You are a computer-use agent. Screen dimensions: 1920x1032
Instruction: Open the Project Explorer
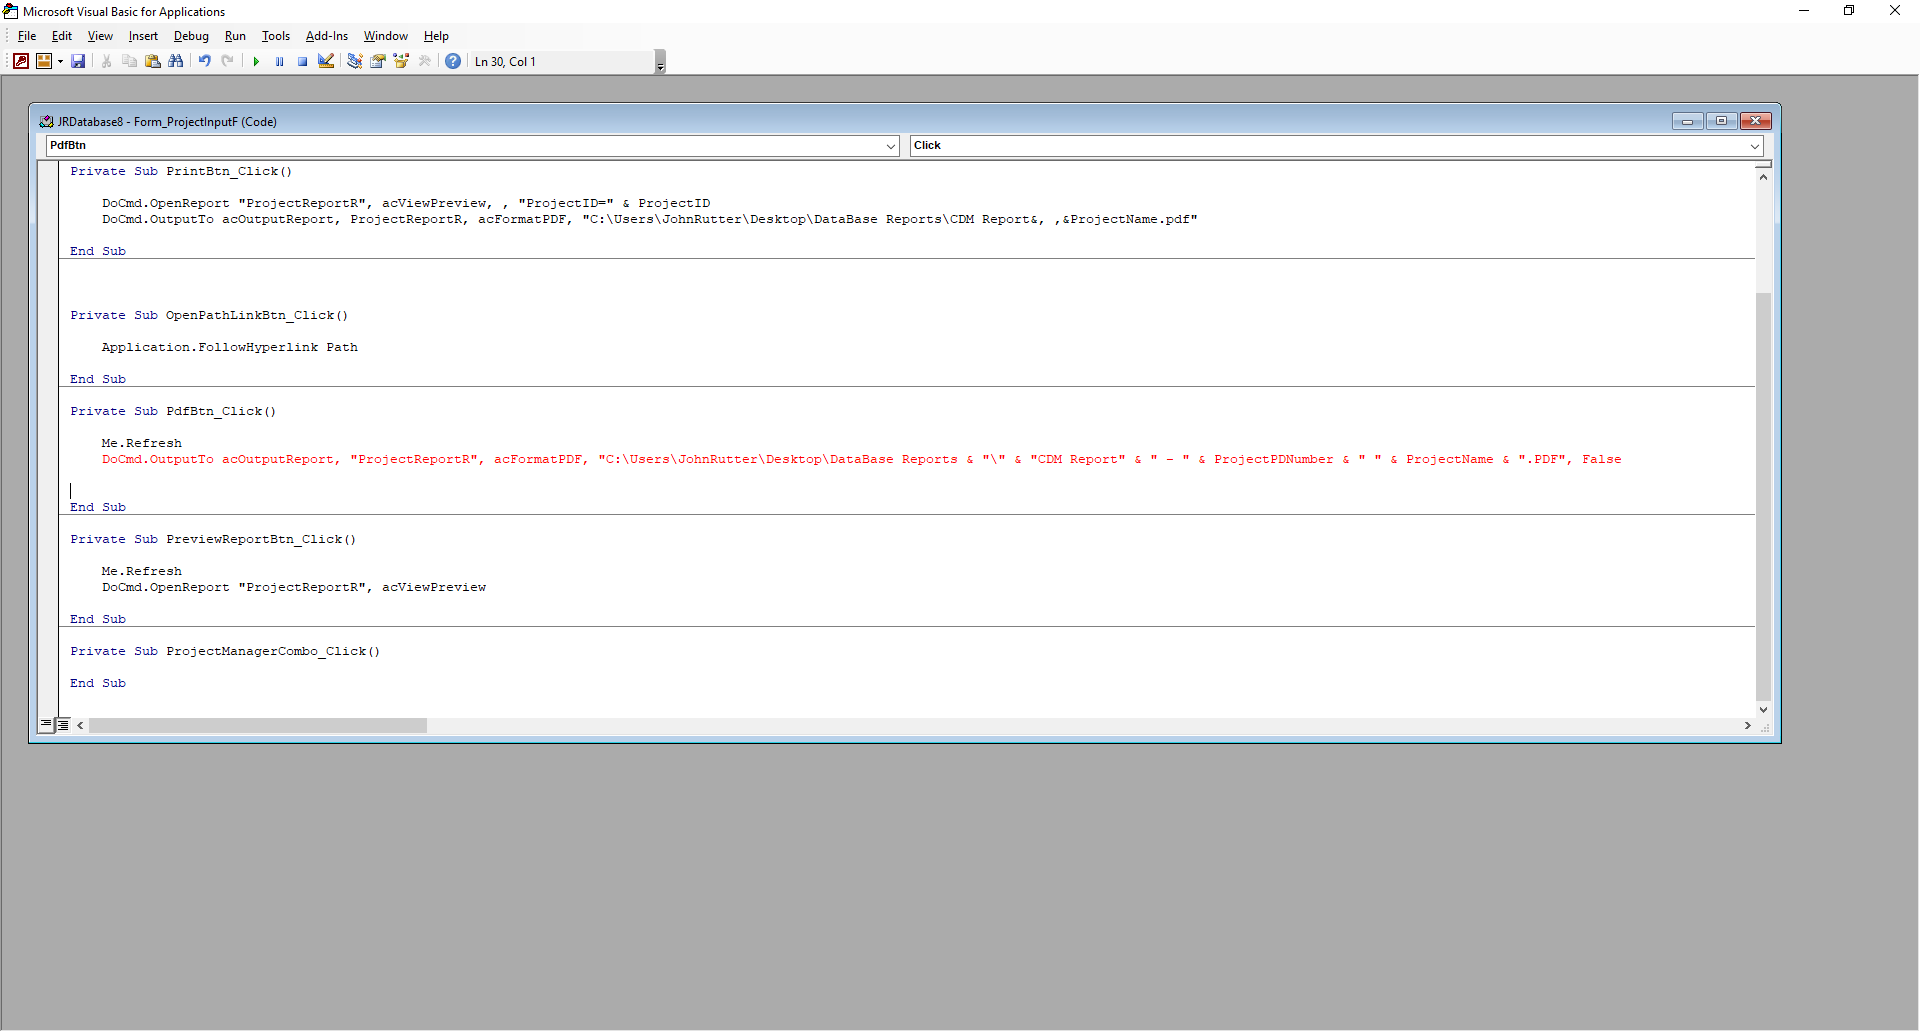coord(354,61)
